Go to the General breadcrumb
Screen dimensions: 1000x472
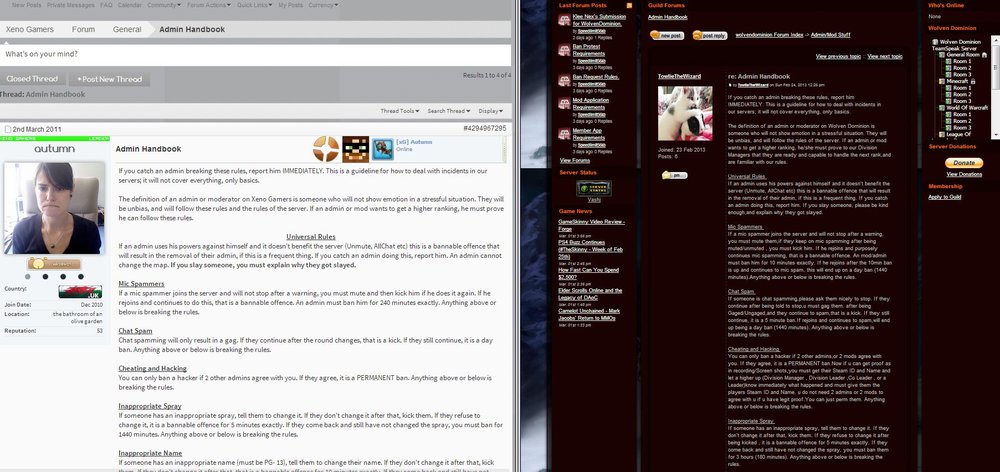pos(127,29)
